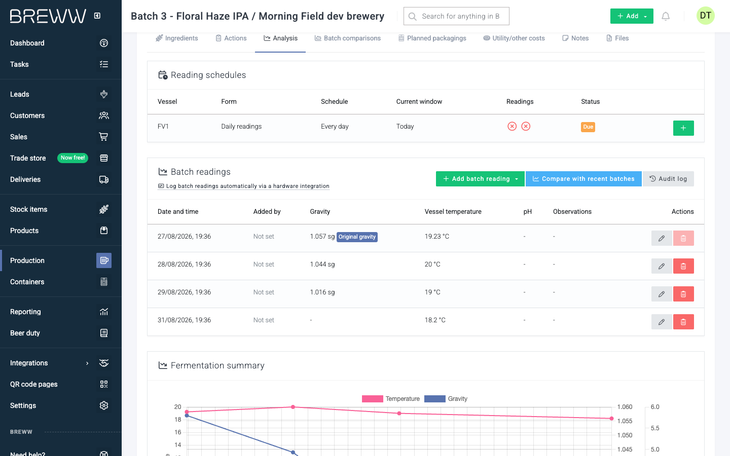This screenshot has height=456, width=730.
Task: Click the first missed reading indicator for FV1
Action: pyautogui.click(x=512, y=126)
